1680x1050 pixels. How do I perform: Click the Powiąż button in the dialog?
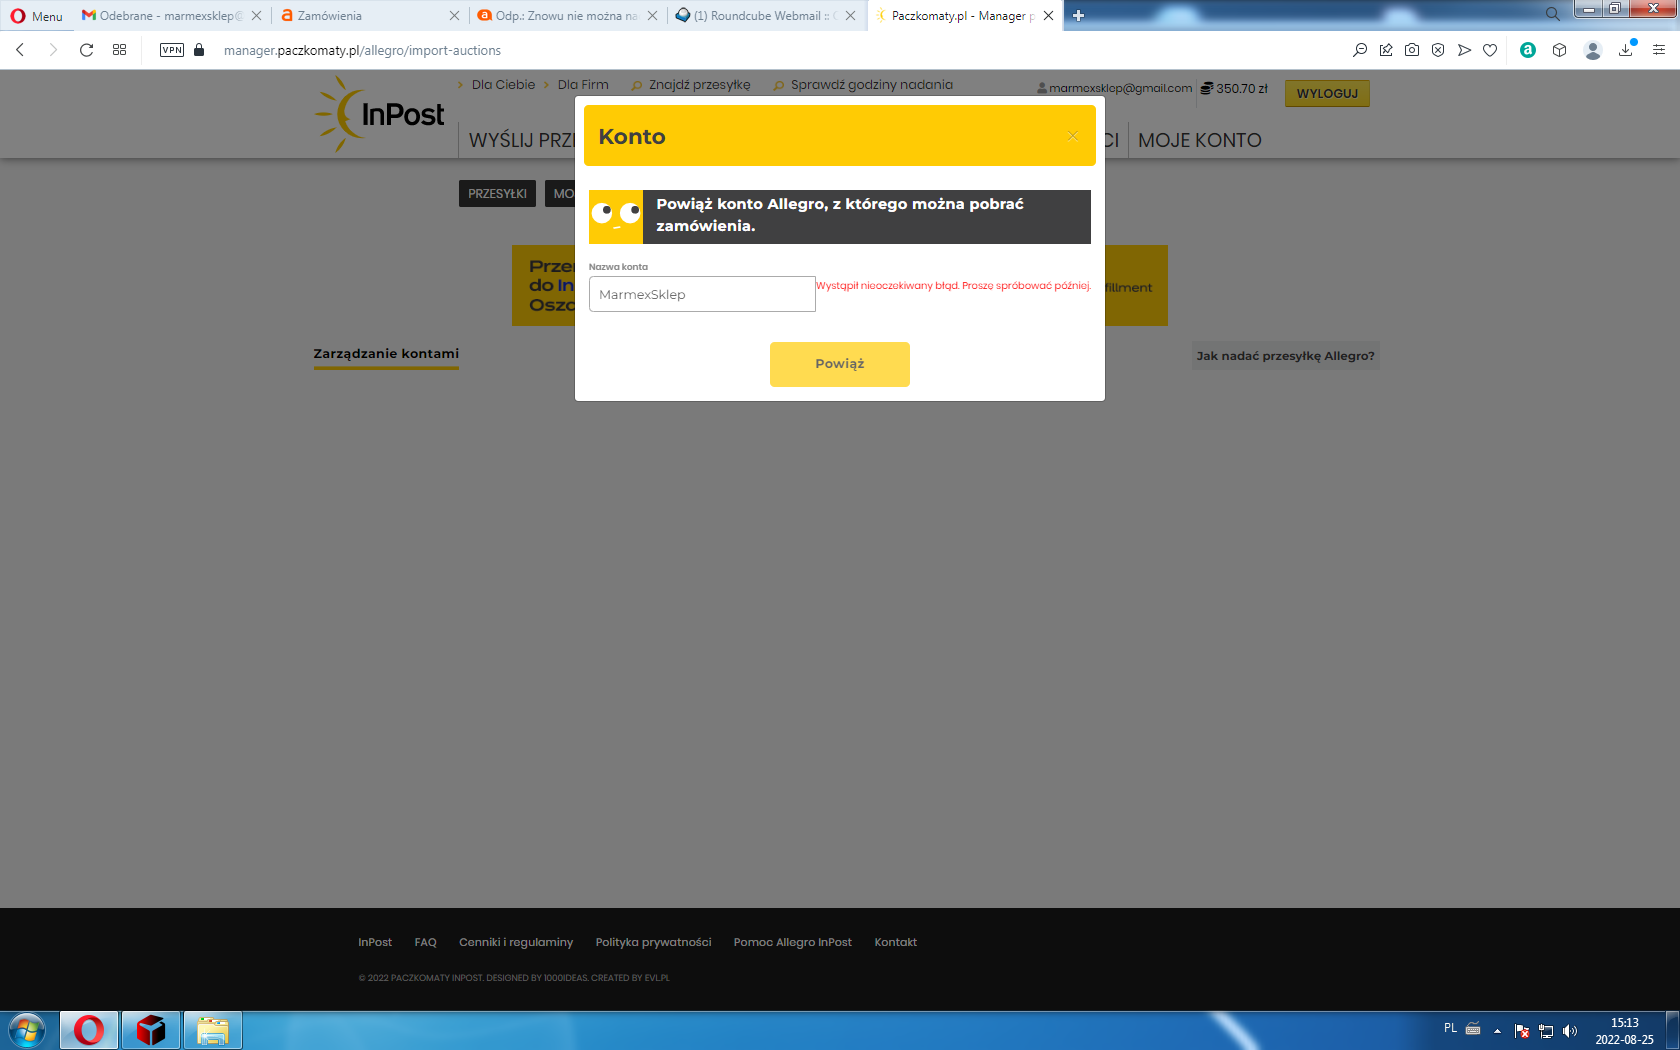pos(839,364)
